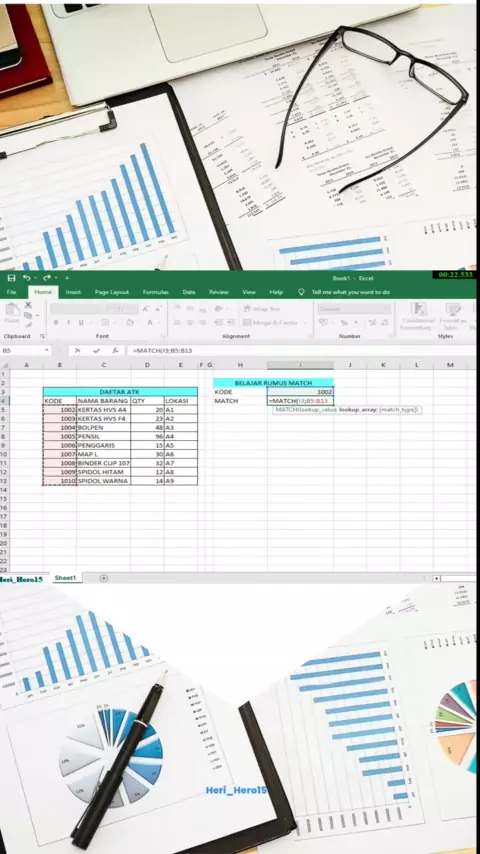Switch to the Formulas tab
480x854 pixels.
155,292
